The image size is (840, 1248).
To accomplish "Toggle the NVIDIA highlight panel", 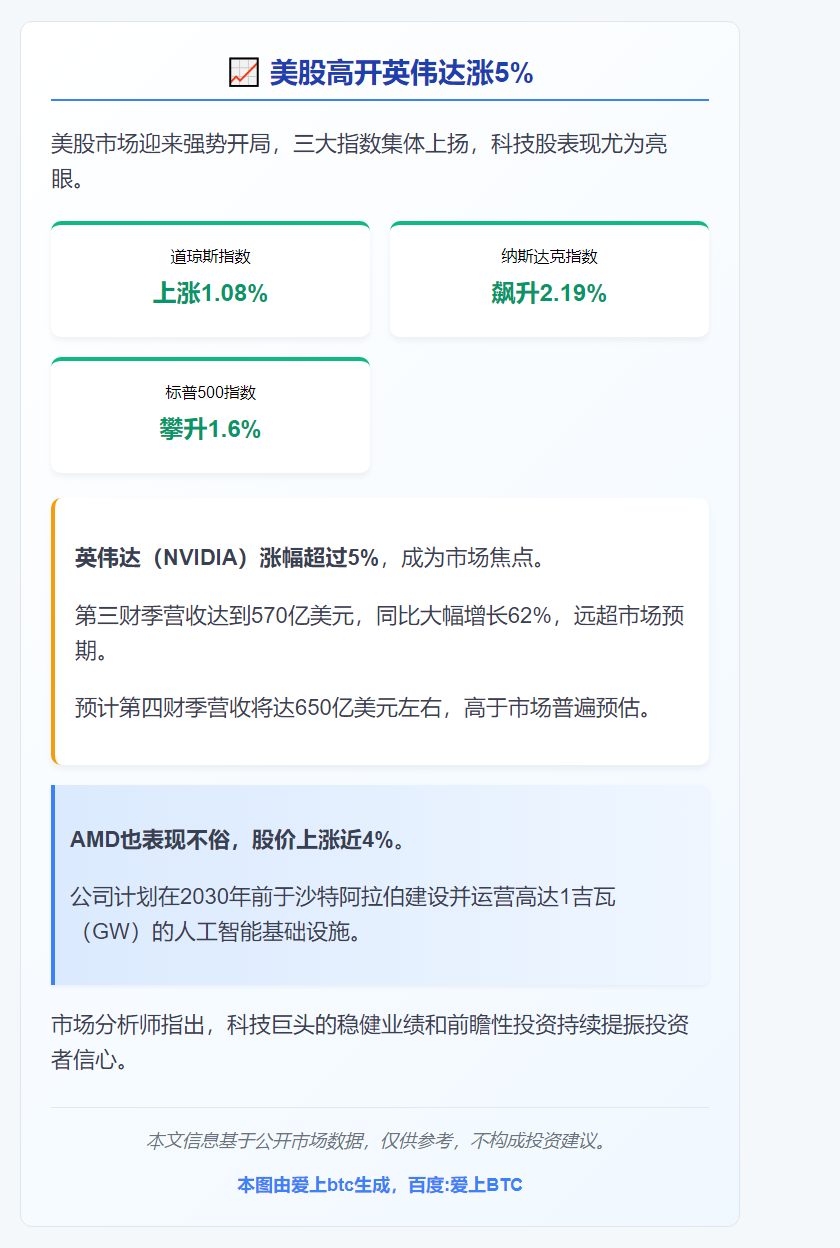I will click(x=380, y=628).
